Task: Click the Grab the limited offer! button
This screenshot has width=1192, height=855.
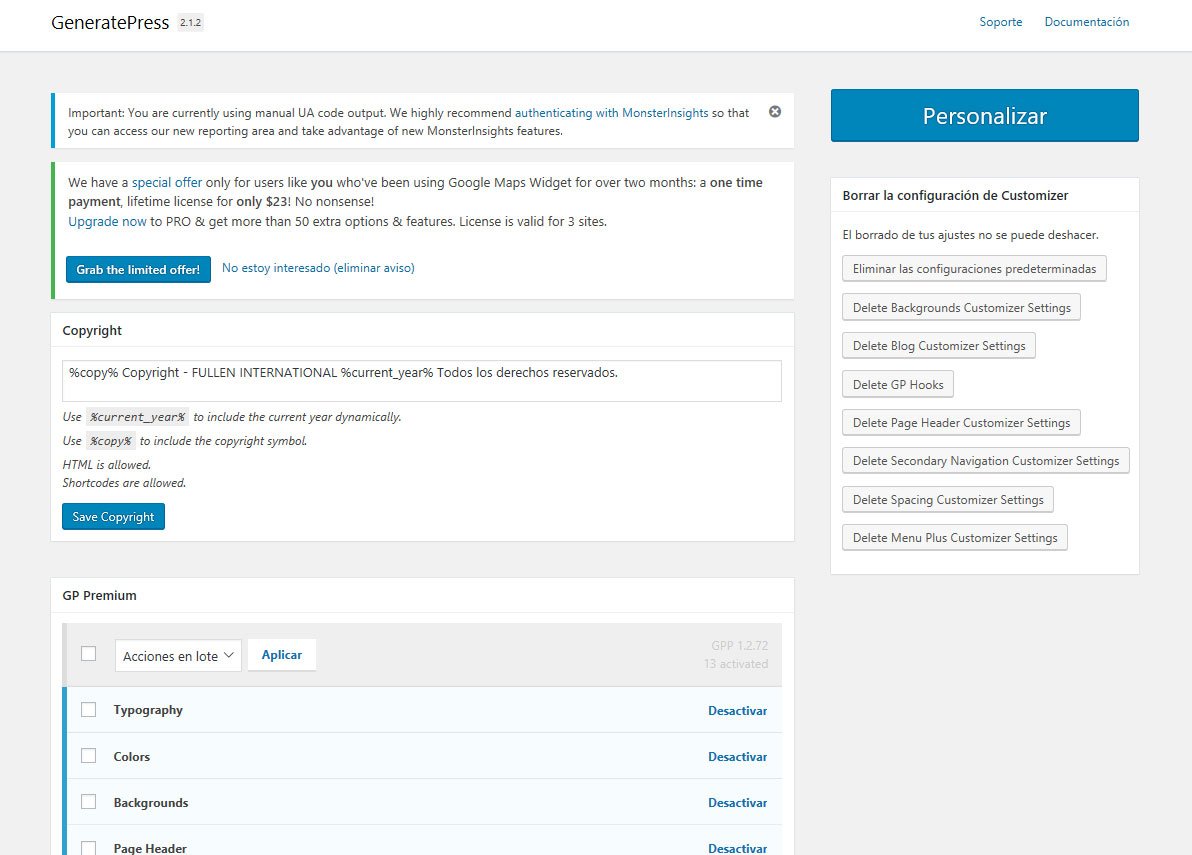Action: [x=138, y=270]
